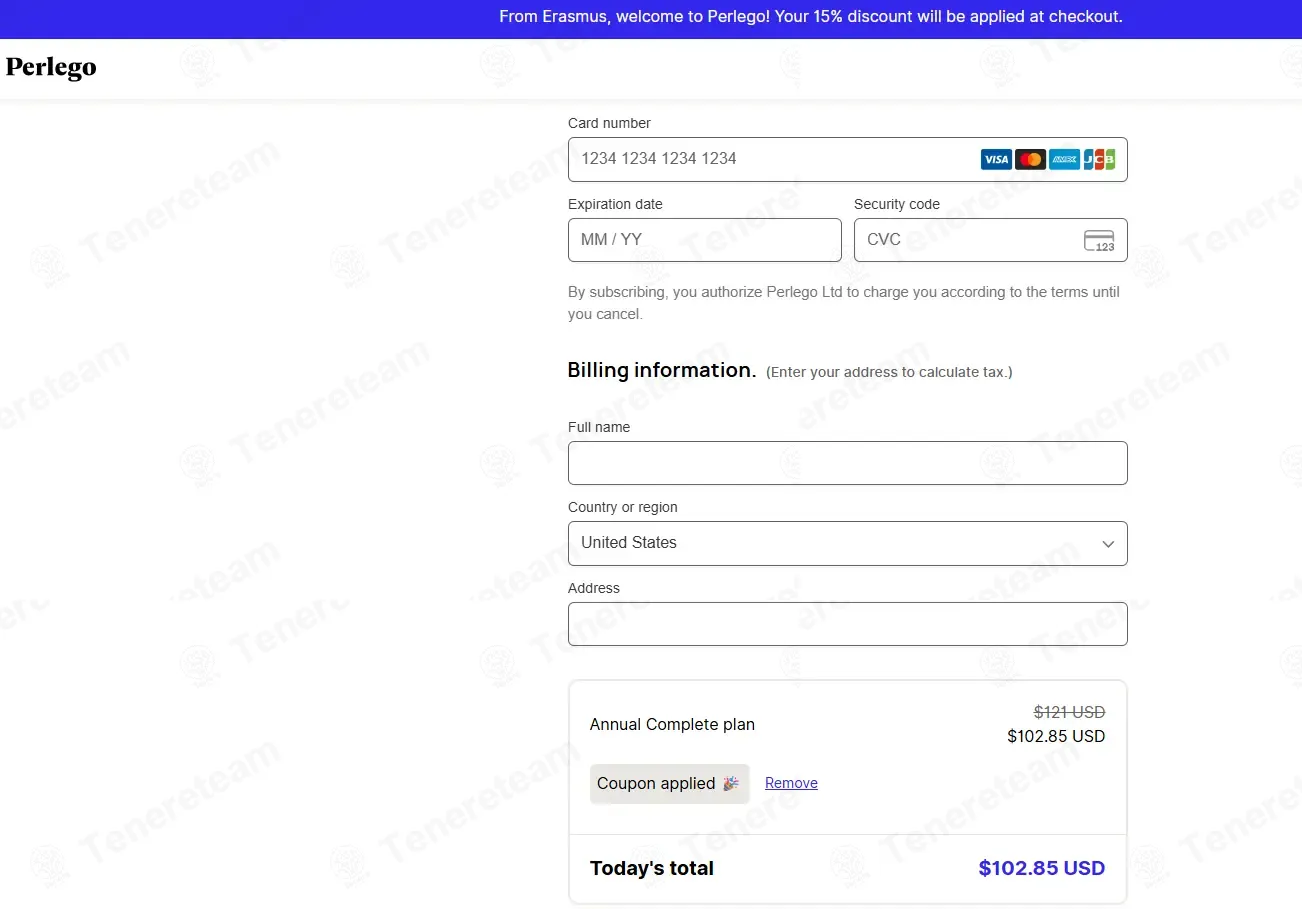Image resolution: width=1302 pixels, height=909 pixels.
Task: Click the Mastercard icon
Action: pos(1030,159)
